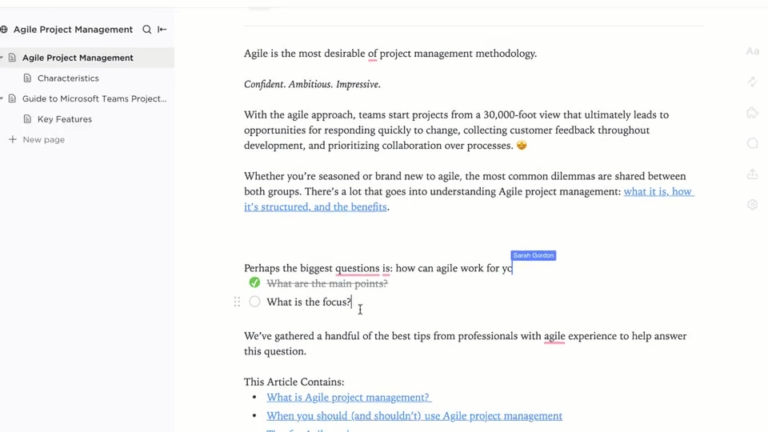The height and width of the screenshot is (432, 768).
Task: Collapse the Guide to Microsoft Teams Project tree
Action: (2, 99)
